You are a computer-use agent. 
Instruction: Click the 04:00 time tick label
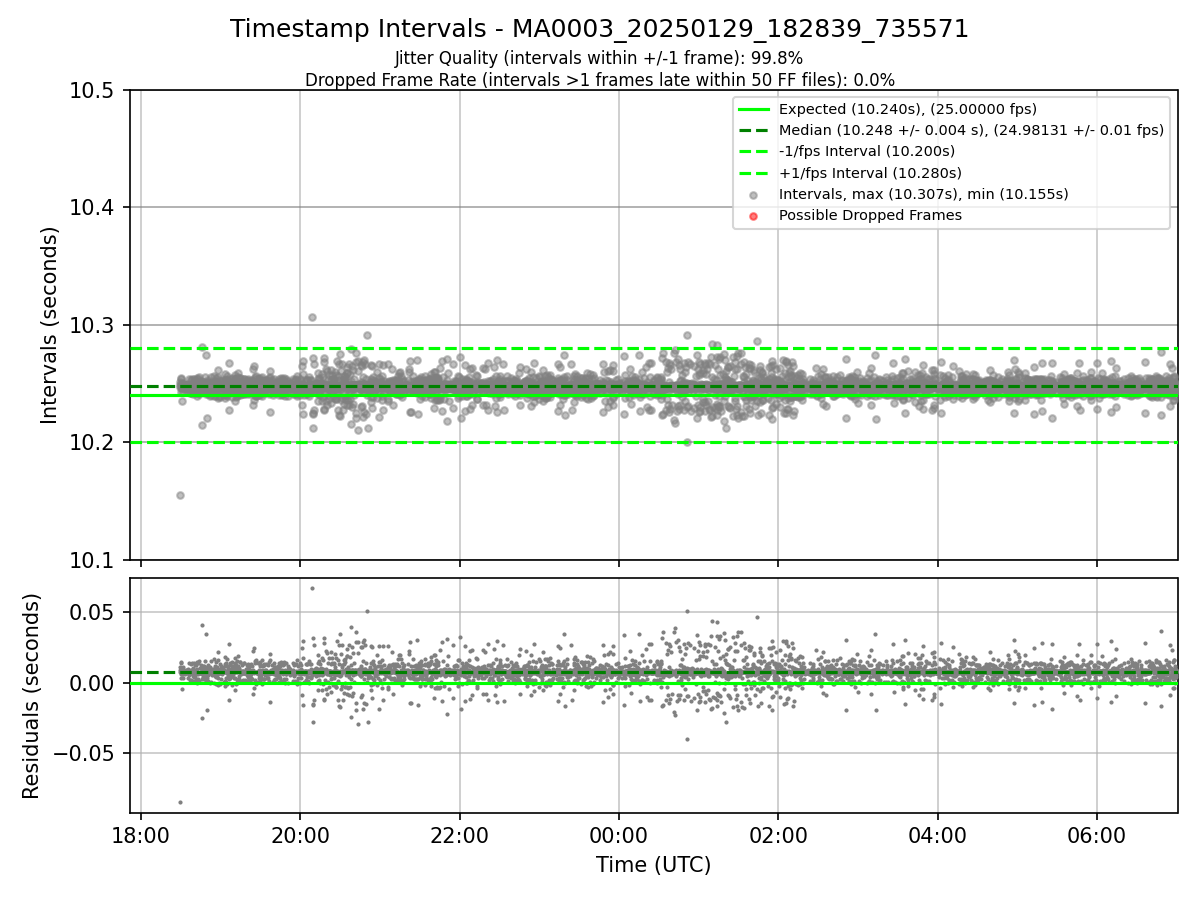click(x=938, y=834)
